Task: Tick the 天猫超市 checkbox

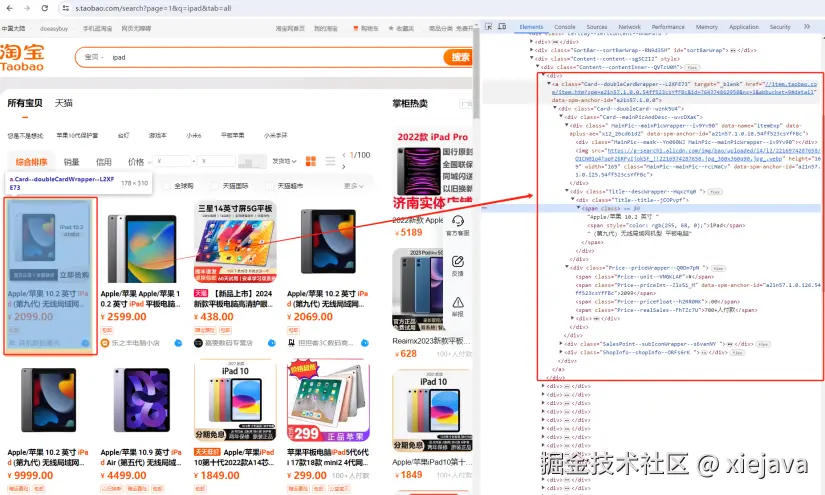Action: tap(269, 186)
